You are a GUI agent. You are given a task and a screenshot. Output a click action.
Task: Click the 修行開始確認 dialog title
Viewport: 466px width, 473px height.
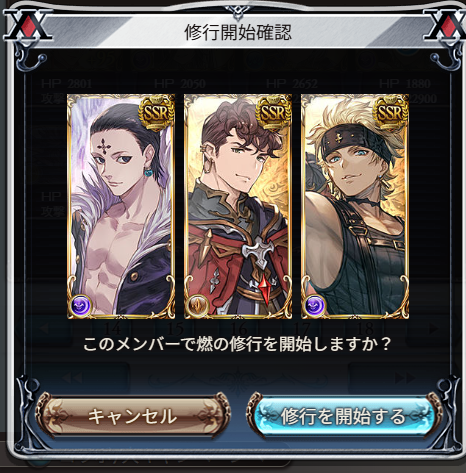tap(238, 32)
